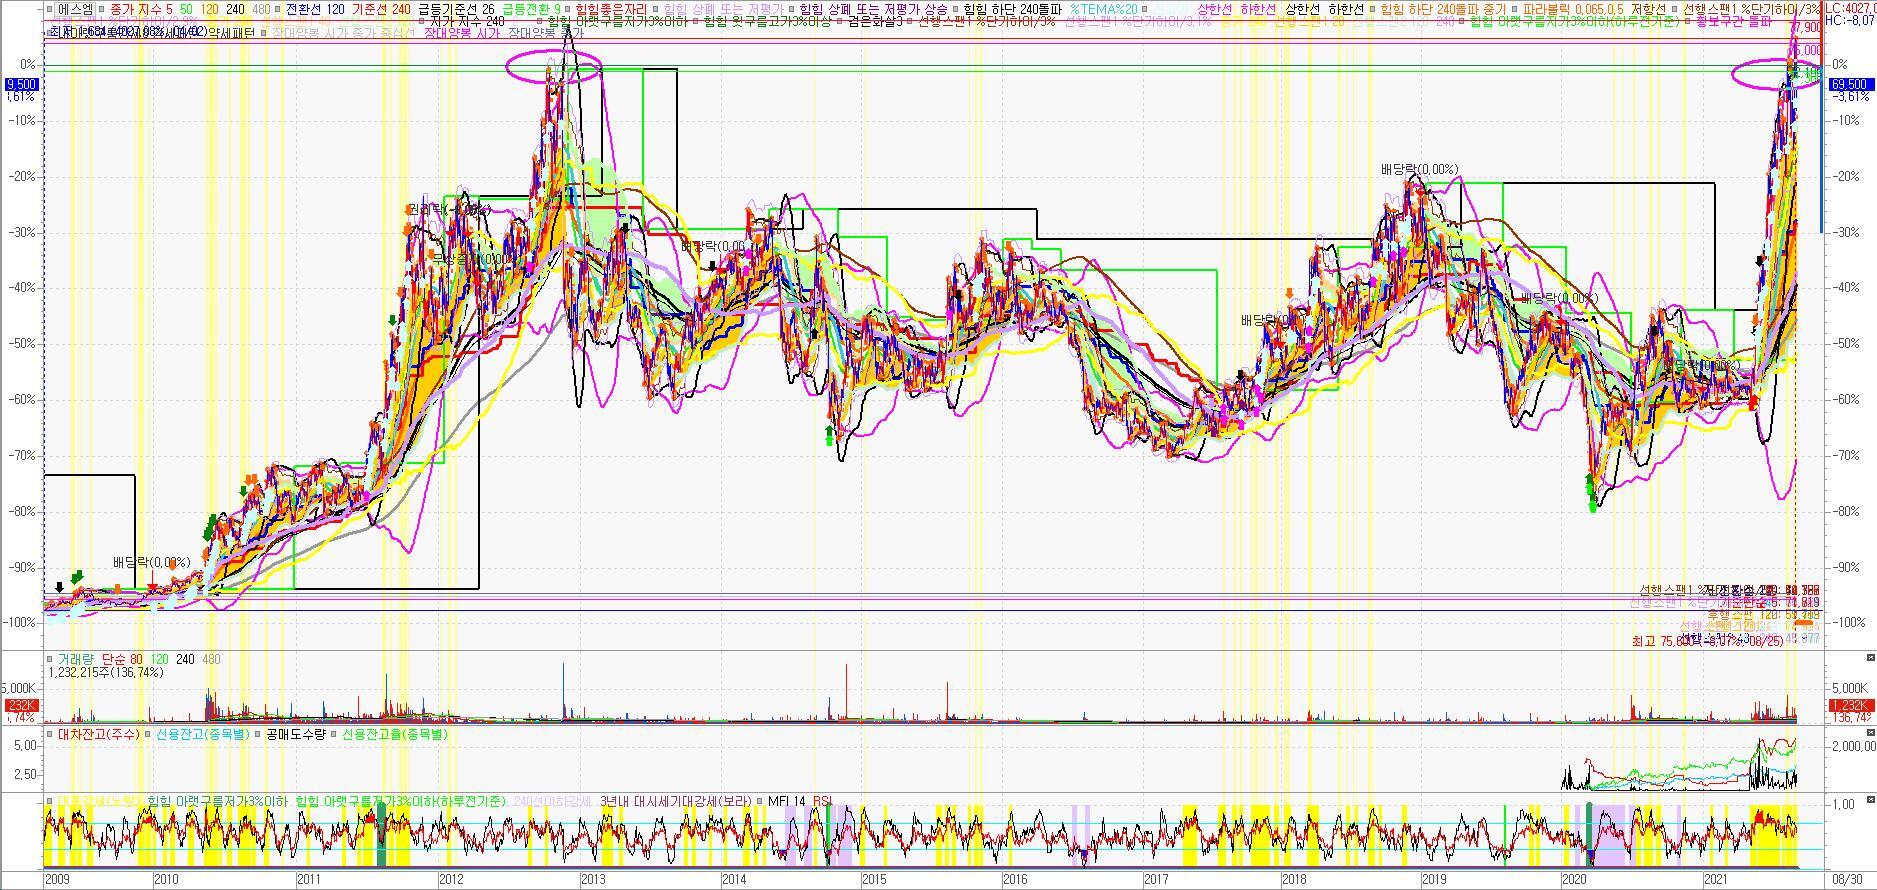Click the 에스엠 stock name label
This screenshot has height=890, width=1877.
(75, 9)
